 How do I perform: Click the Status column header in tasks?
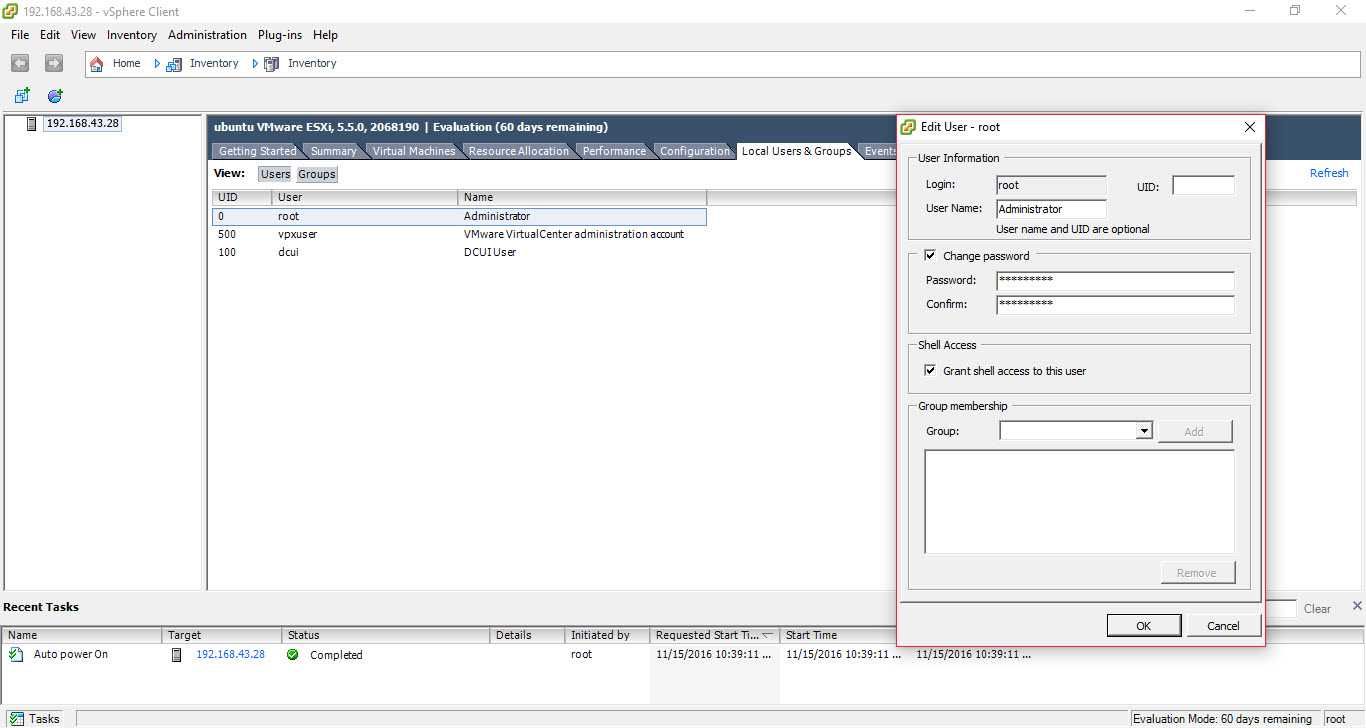pos(387,635)
